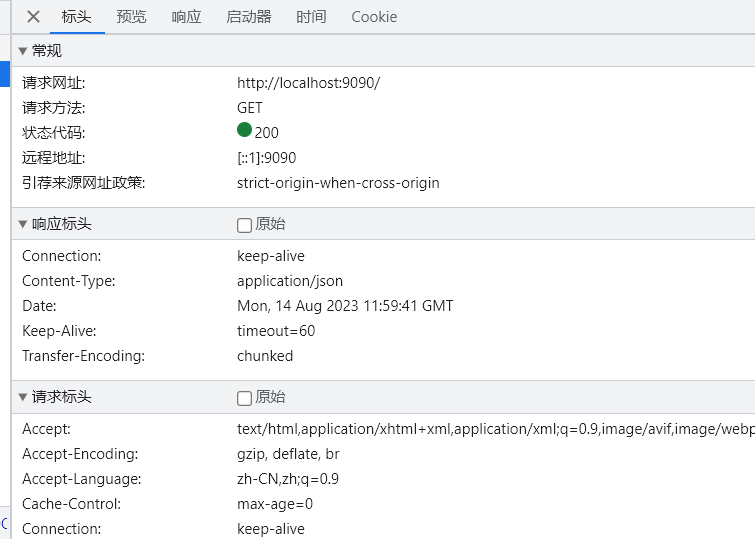Open the 响应 tab
Image resolution: width=755 pixels, height=539 pixels.
186,17
